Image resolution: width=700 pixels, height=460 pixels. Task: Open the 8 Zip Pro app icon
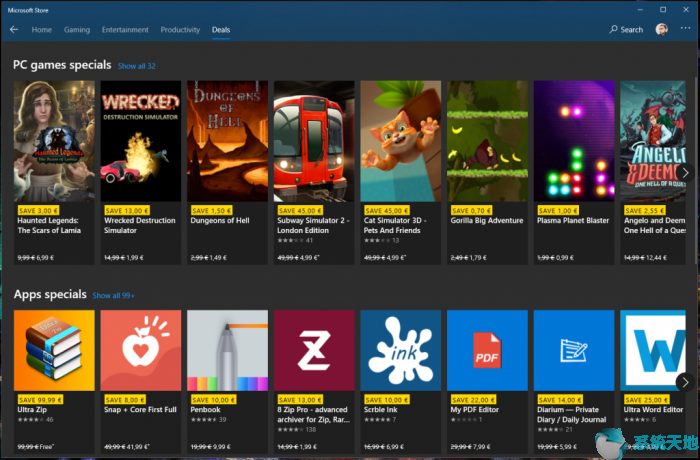coord(314,351)
